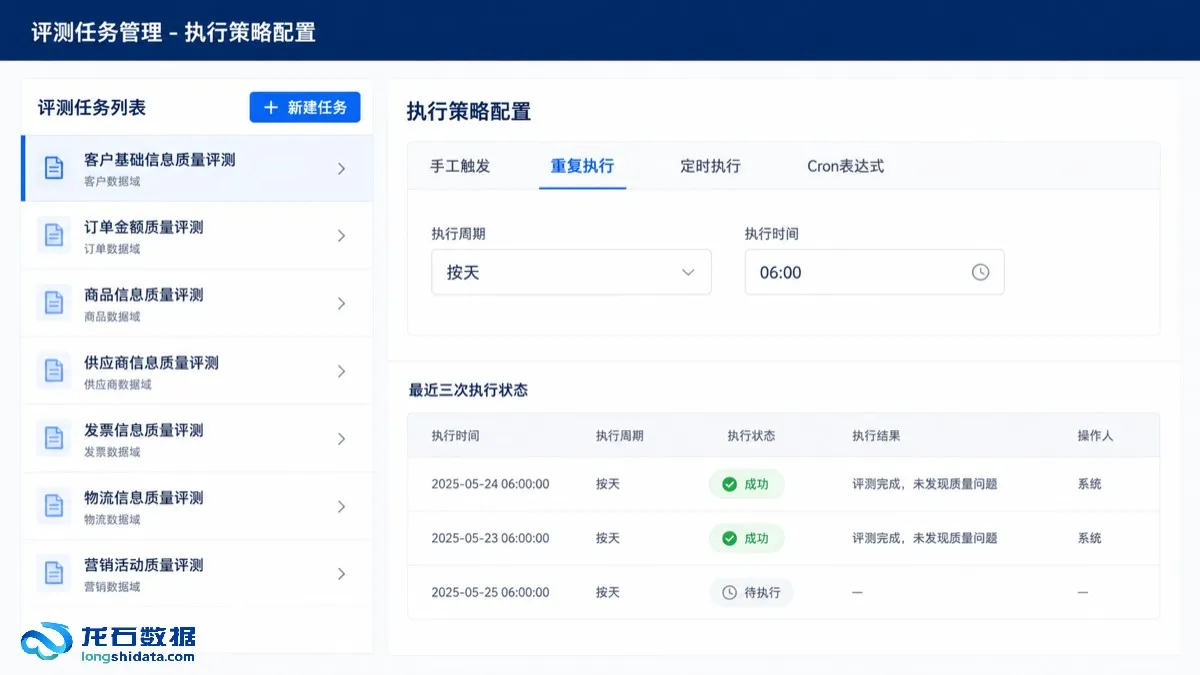The height and width of the screenshot is (675, 1200).
Task: Select the 发票信息质量评测 task
Action: coord(197,438)
